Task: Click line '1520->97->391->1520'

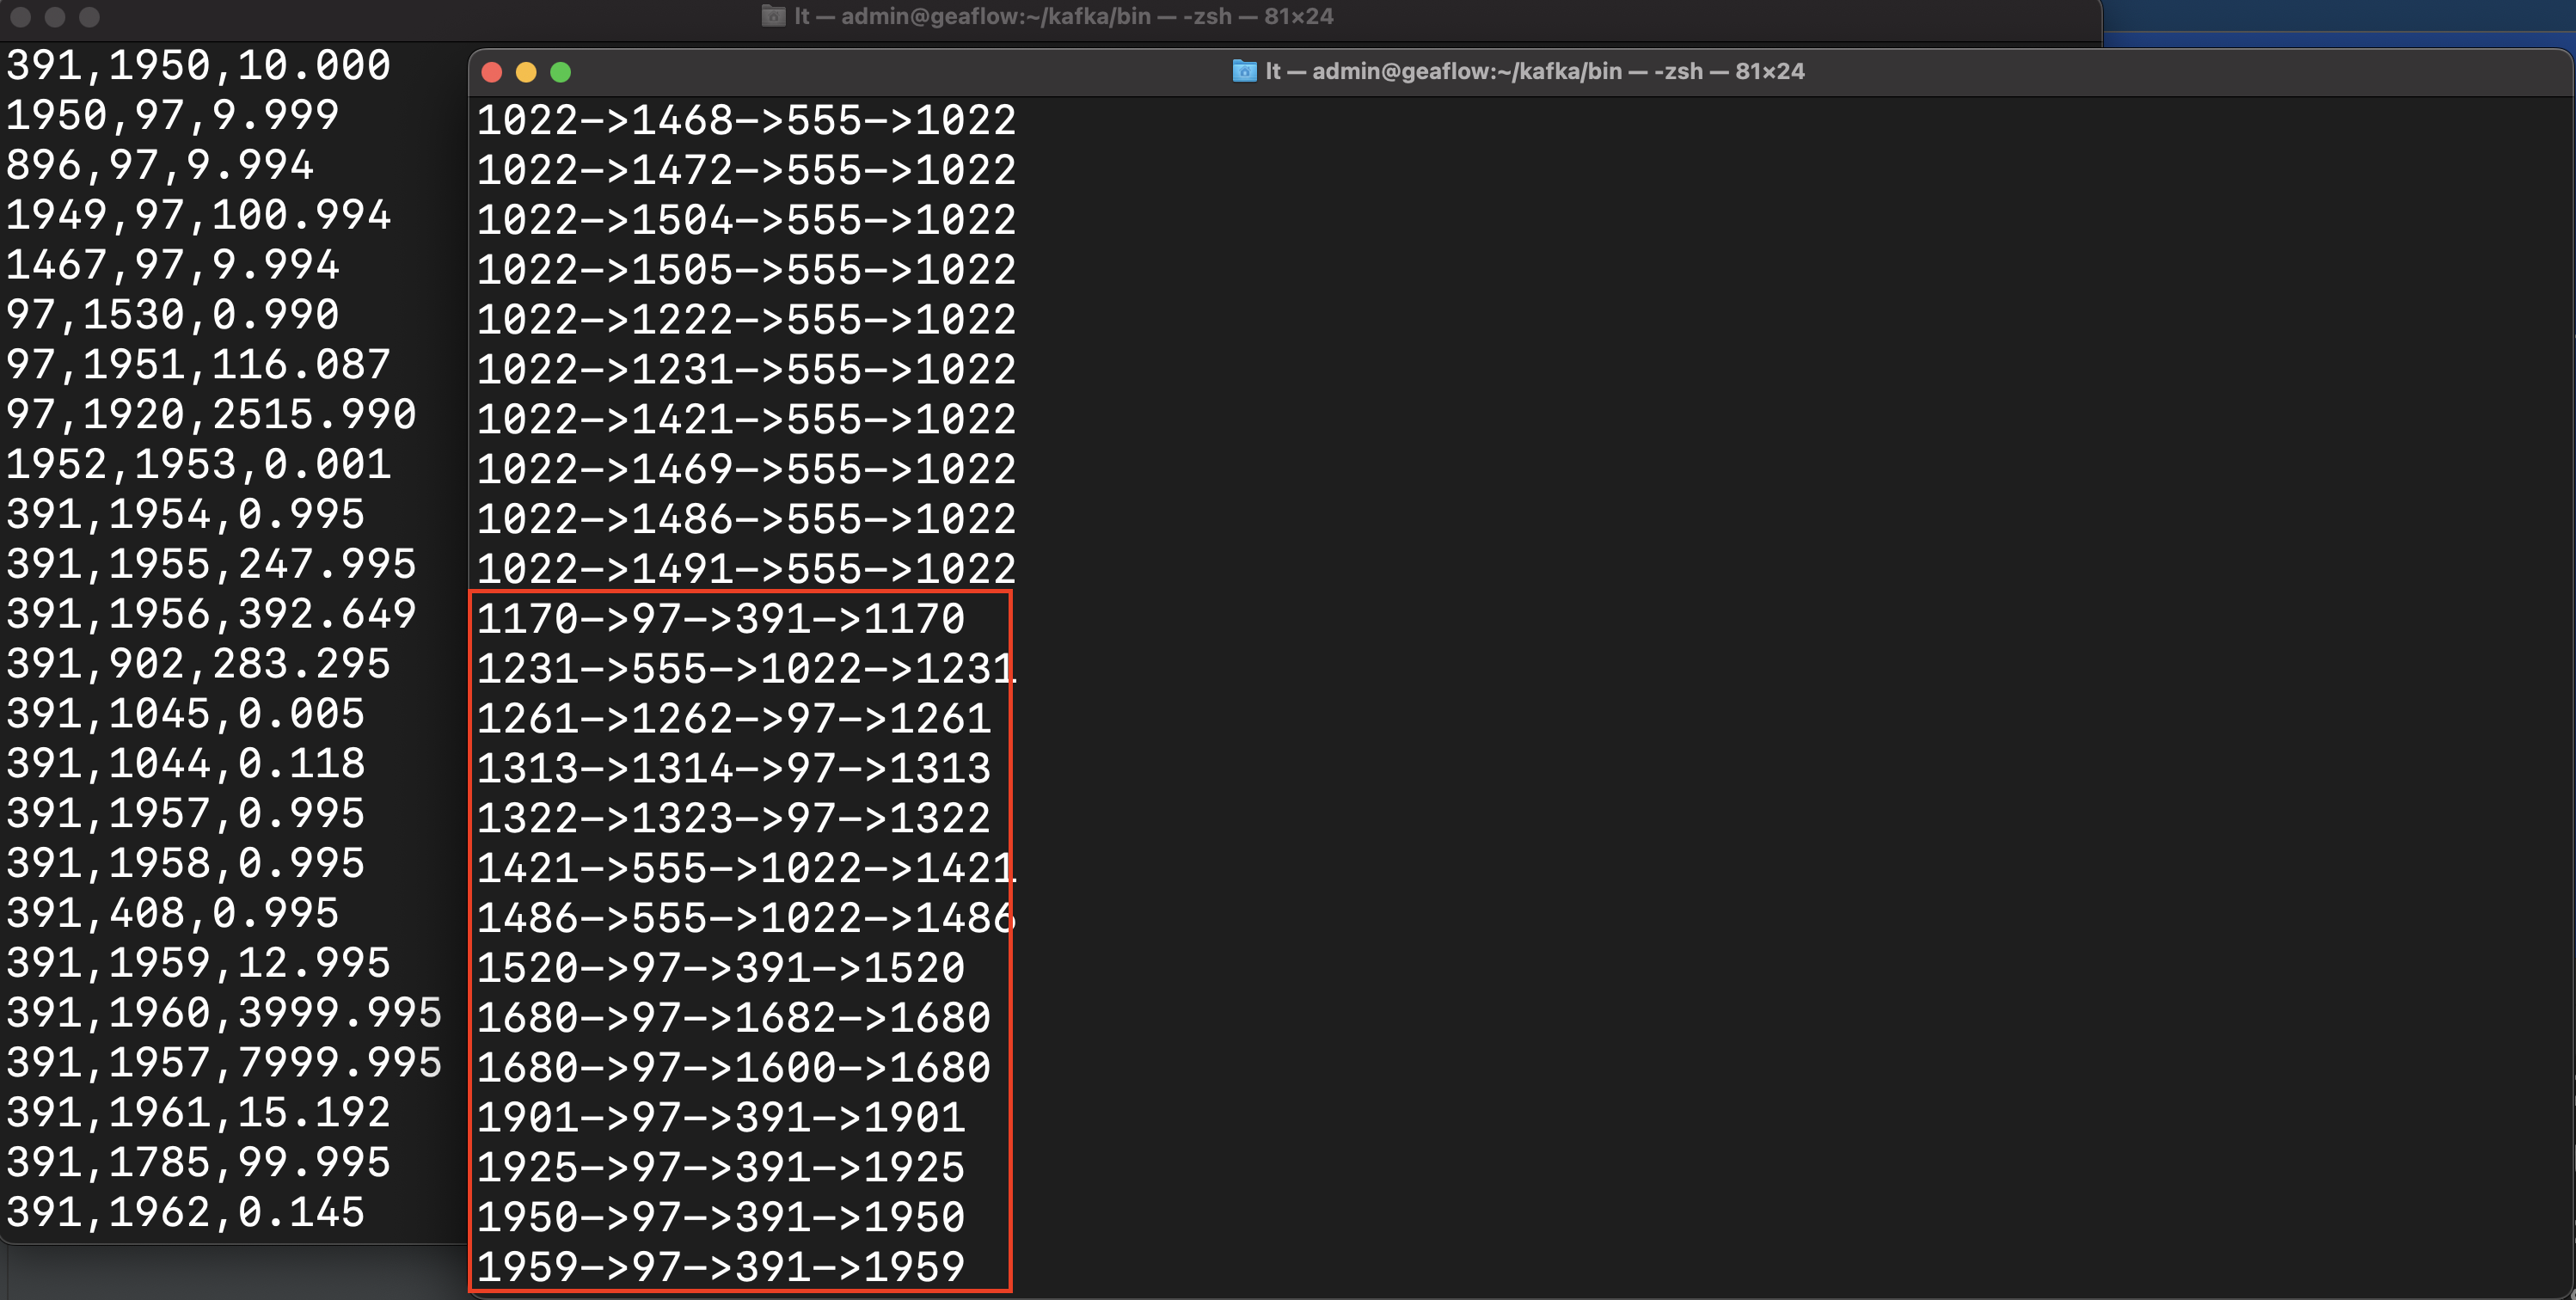Action: point(720,968)
